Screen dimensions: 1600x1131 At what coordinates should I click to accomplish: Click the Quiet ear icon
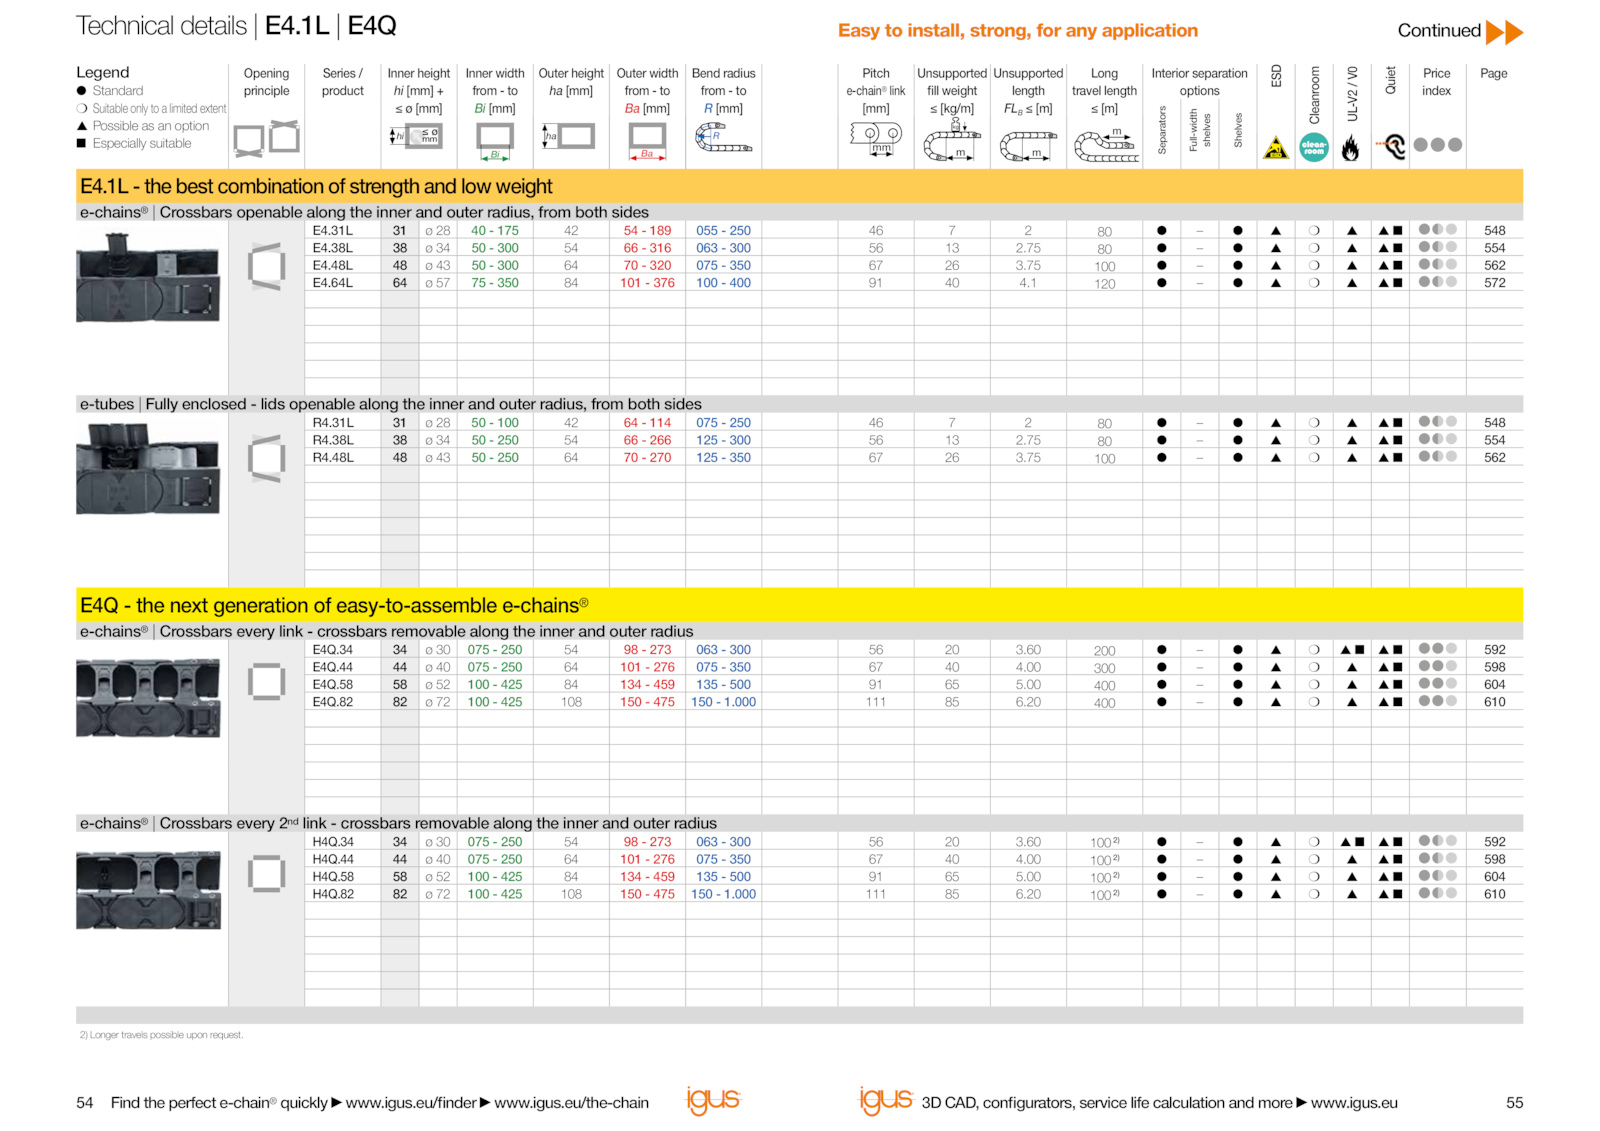[1391, 147]
